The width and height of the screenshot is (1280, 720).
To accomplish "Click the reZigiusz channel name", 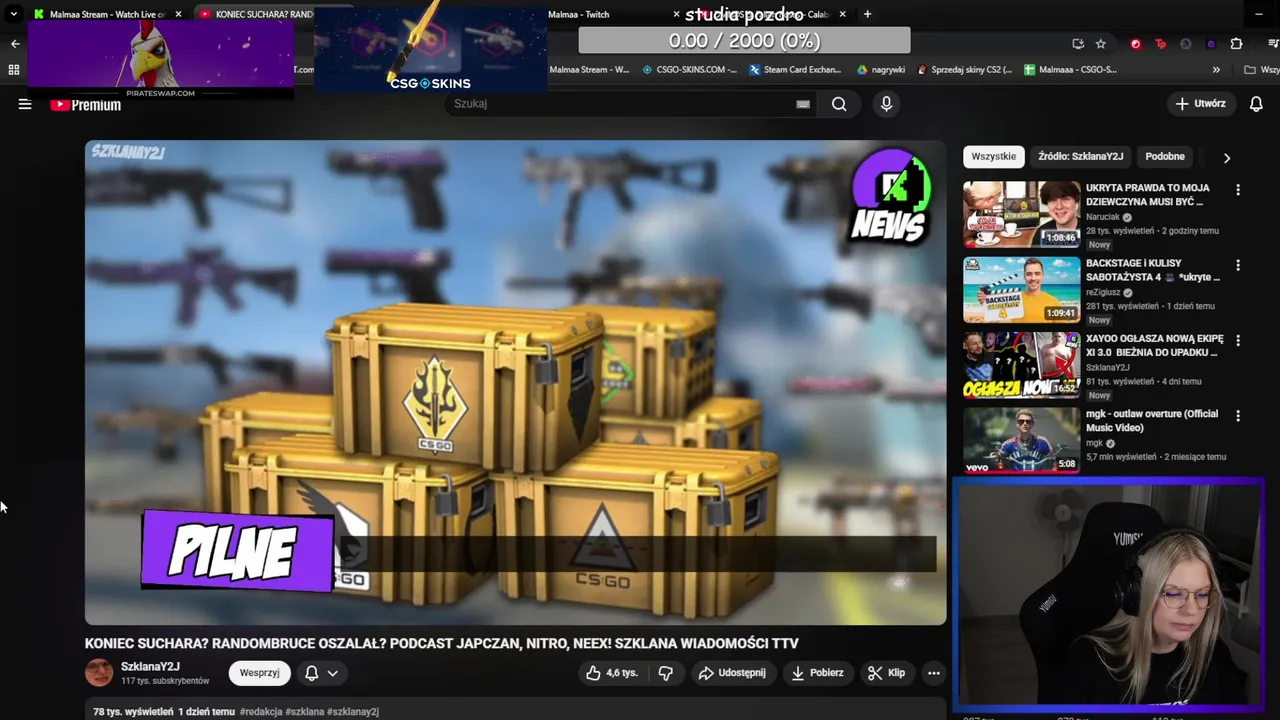I will tap(1104, 292).
